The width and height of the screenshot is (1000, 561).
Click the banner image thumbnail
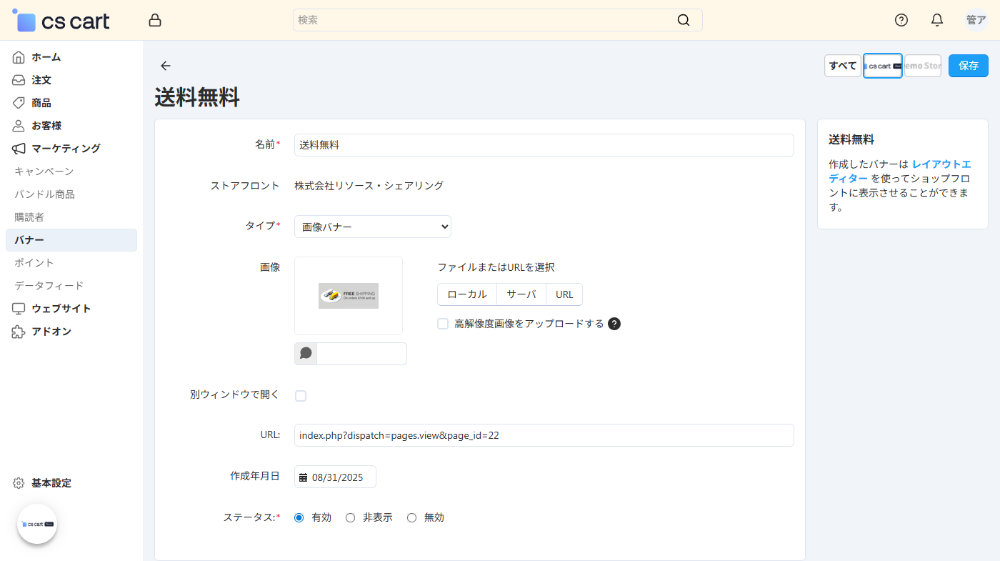(348, 295)
